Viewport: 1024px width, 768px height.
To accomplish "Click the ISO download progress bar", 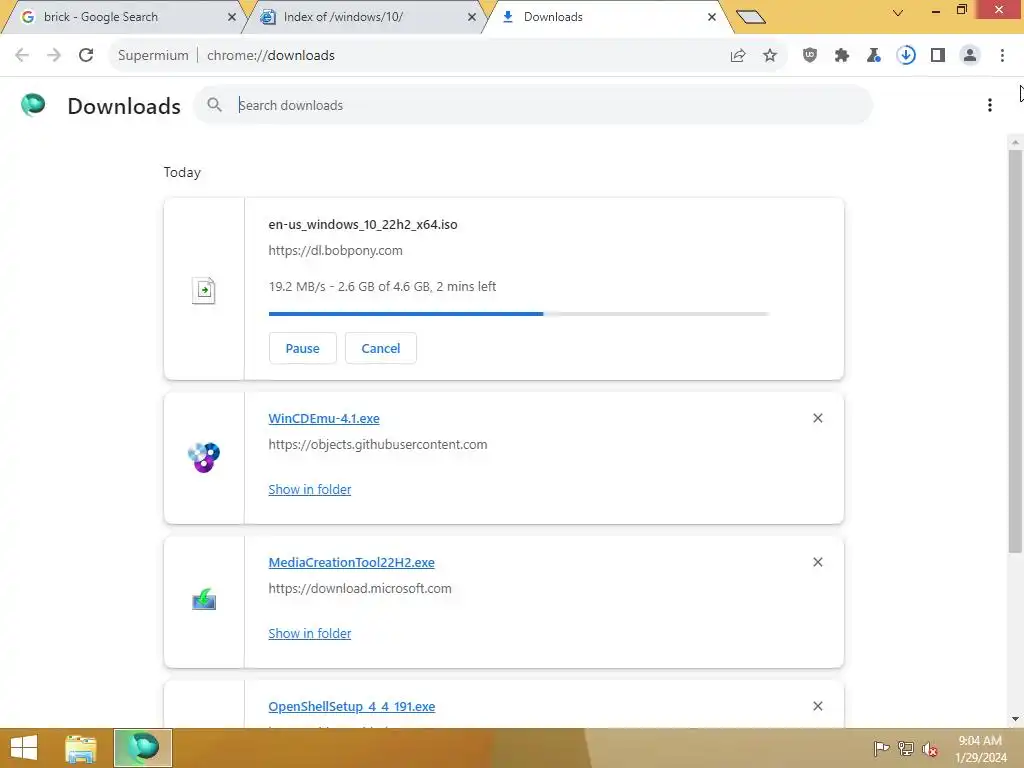I will tap(519, 314).
